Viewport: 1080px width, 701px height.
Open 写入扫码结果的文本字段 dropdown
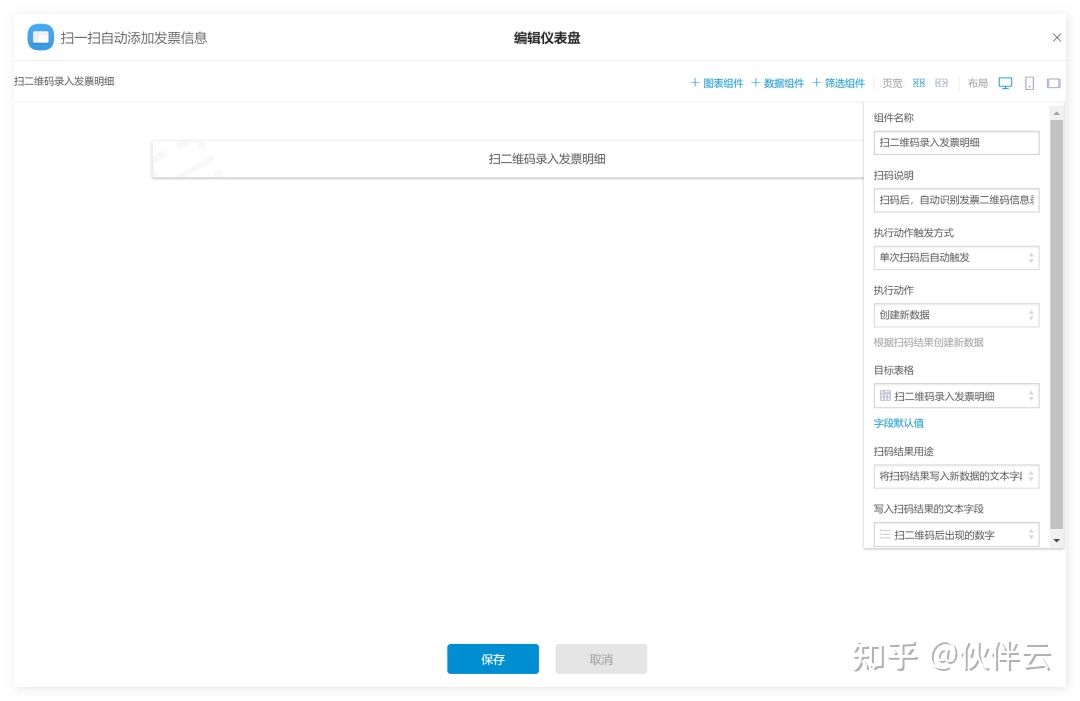[x=956, y=535]
